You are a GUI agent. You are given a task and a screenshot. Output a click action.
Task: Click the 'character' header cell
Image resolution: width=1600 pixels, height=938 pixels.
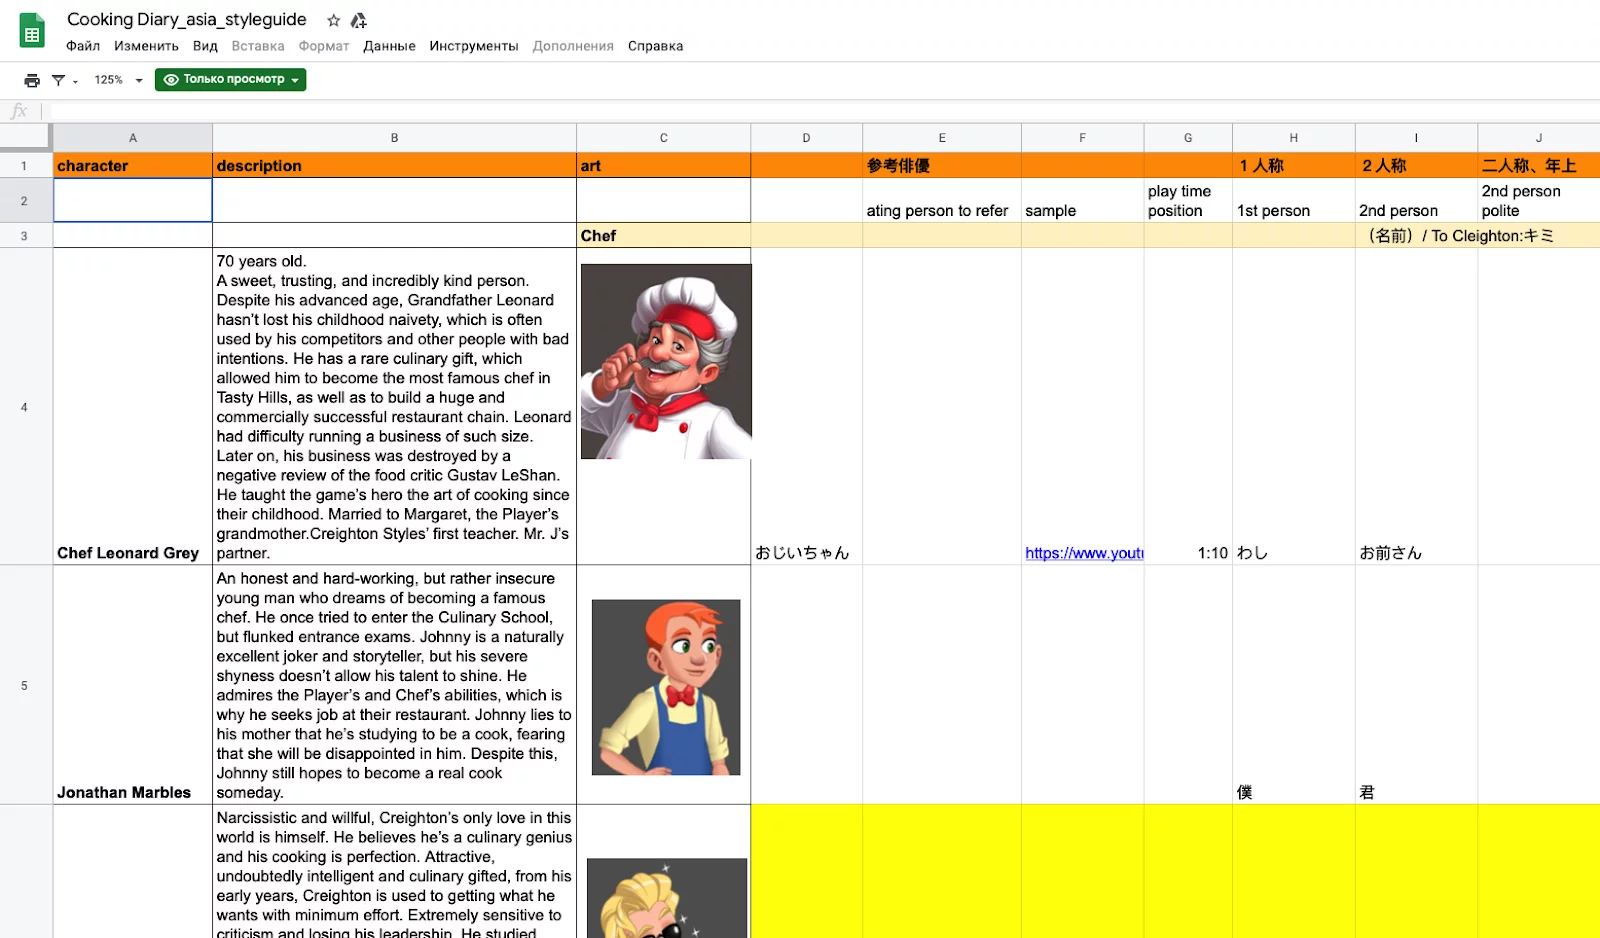[133, 166]
